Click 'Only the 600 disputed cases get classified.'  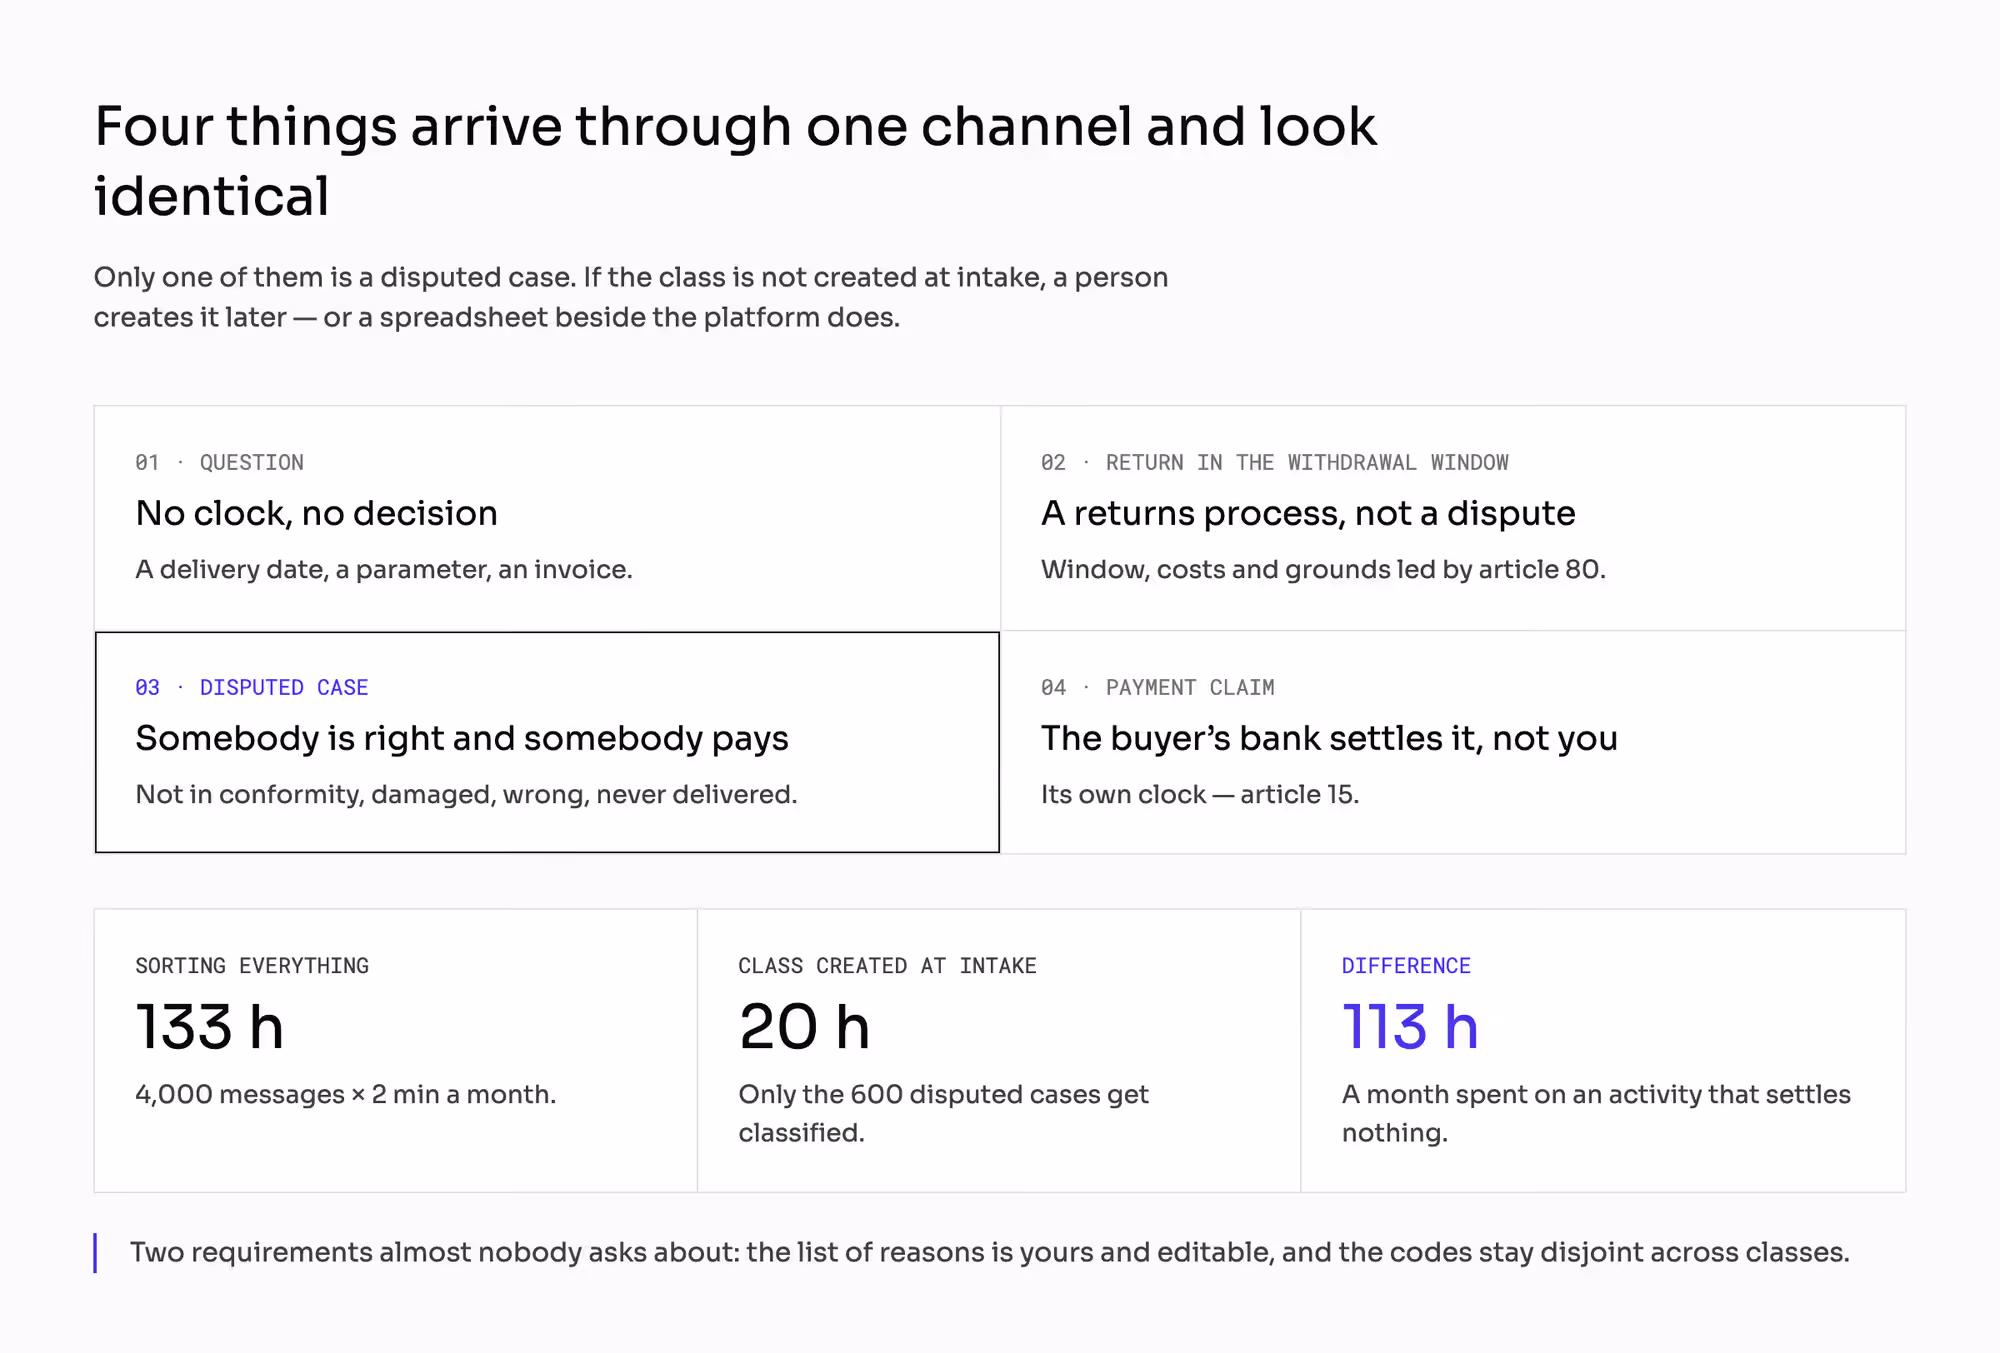pos(943,1113)
